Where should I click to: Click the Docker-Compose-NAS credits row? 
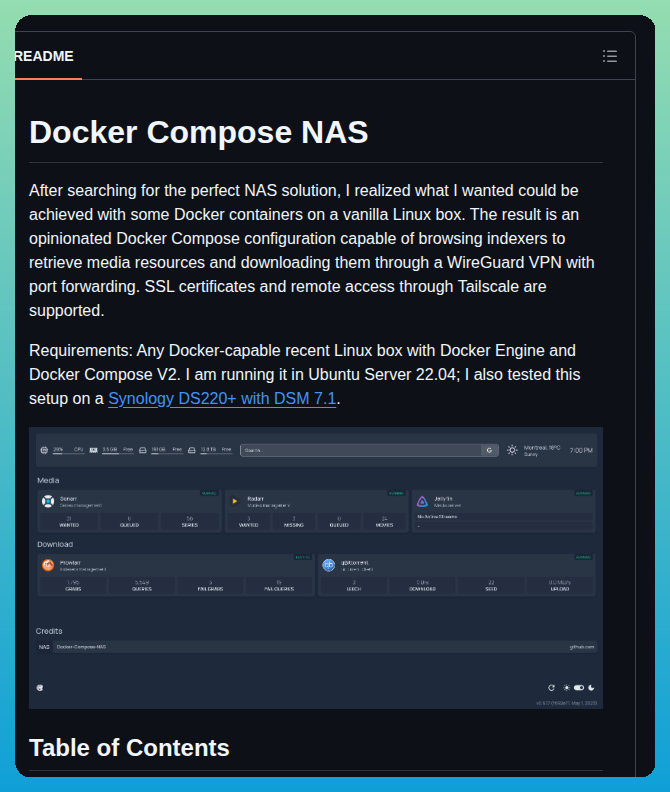click(317, 647)
